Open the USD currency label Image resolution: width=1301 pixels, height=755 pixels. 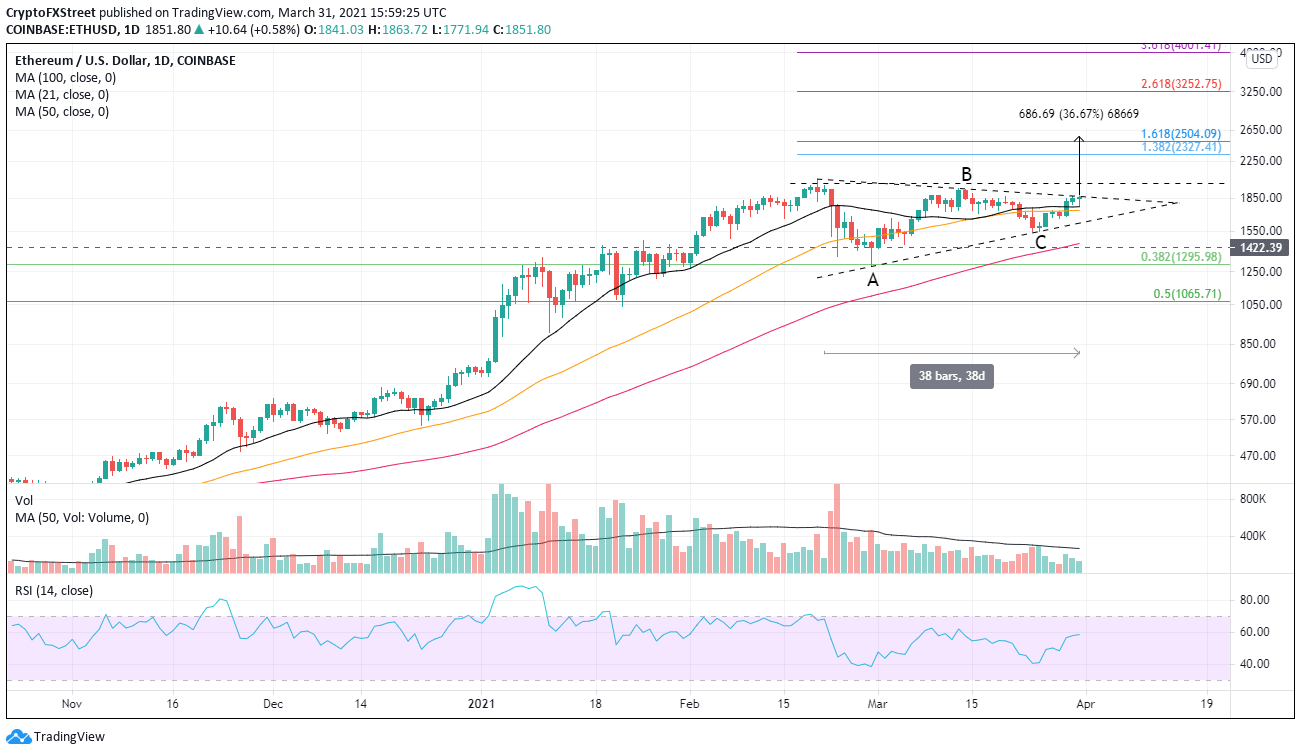tap(1262, 59)
